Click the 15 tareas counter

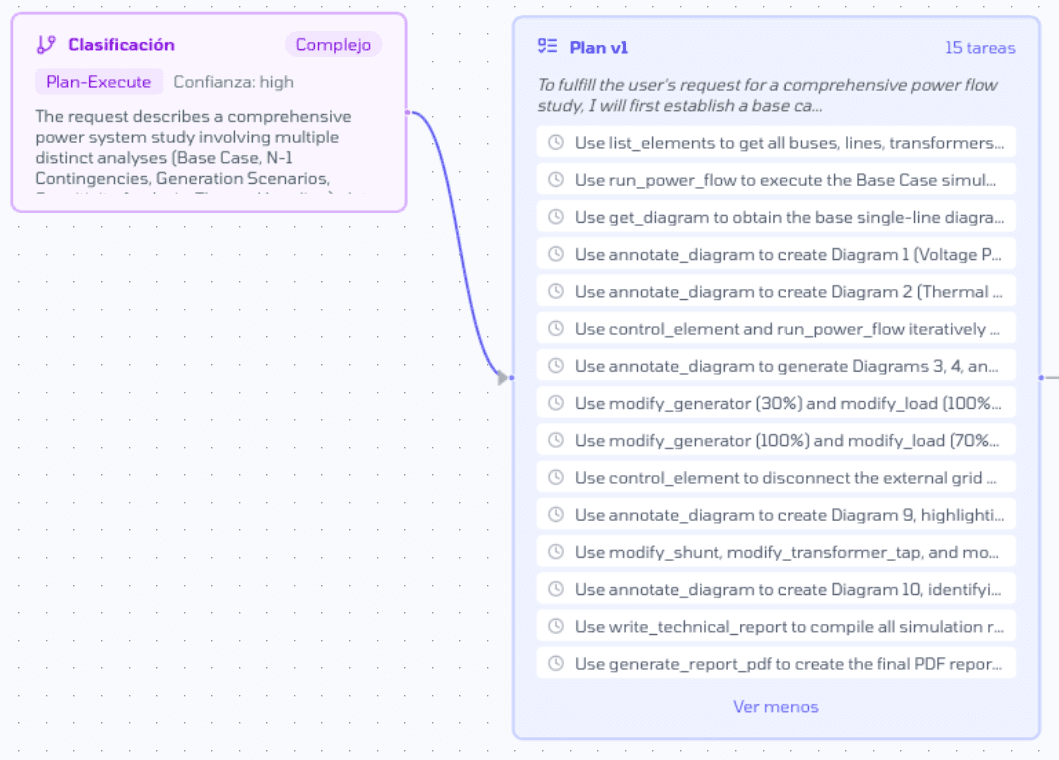pyautogui.click(x=979, y=48)
